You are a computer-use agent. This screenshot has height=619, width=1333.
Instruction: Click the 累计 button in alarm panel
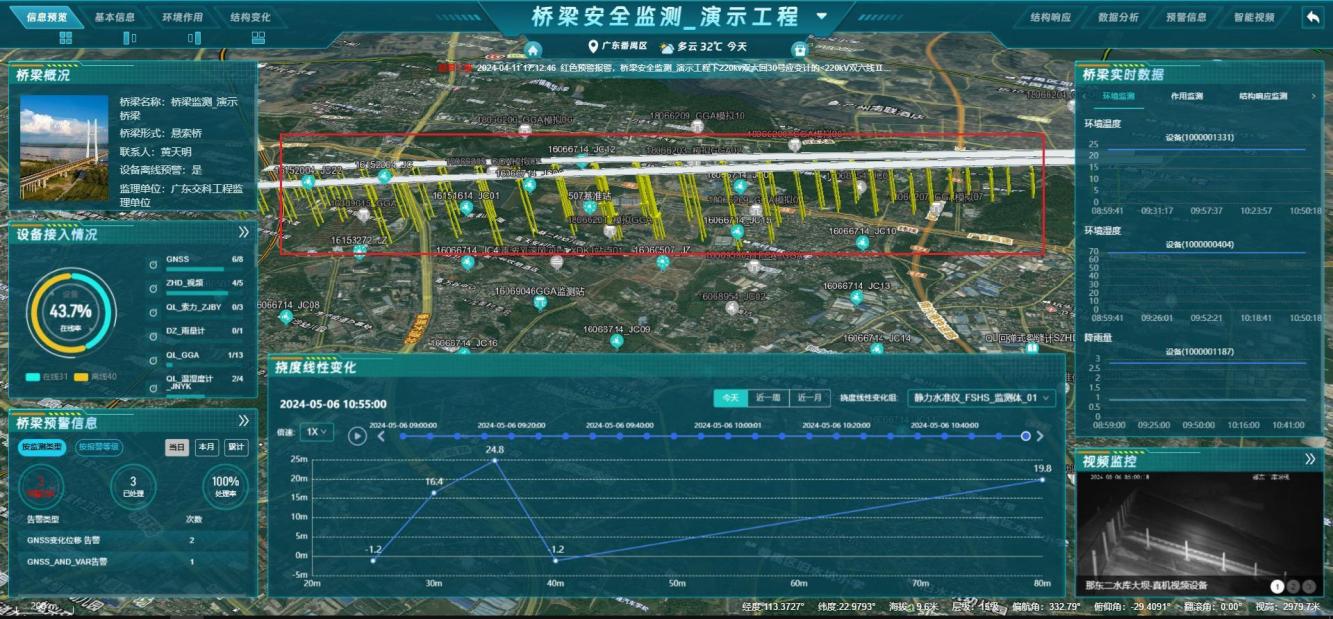tap(236, 447)
